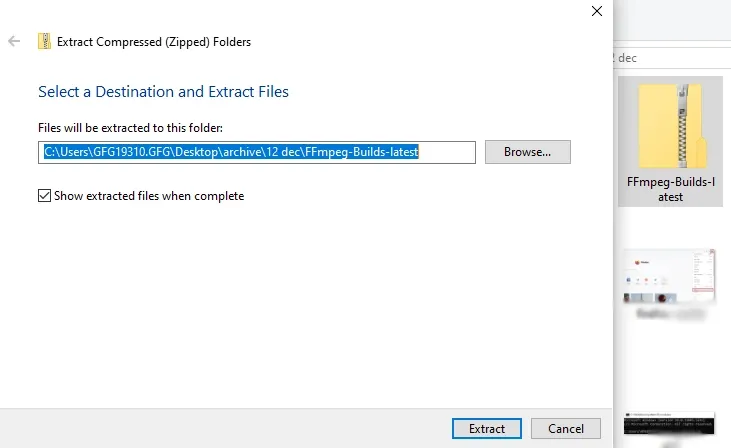Click the zipped folder icon in the title bar

[x=44, y=41]
